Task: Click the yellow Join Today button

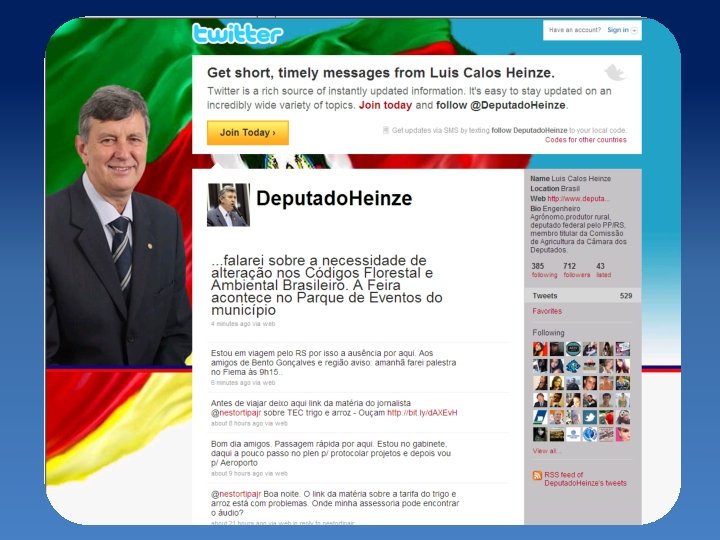Action: pos(248,133)
